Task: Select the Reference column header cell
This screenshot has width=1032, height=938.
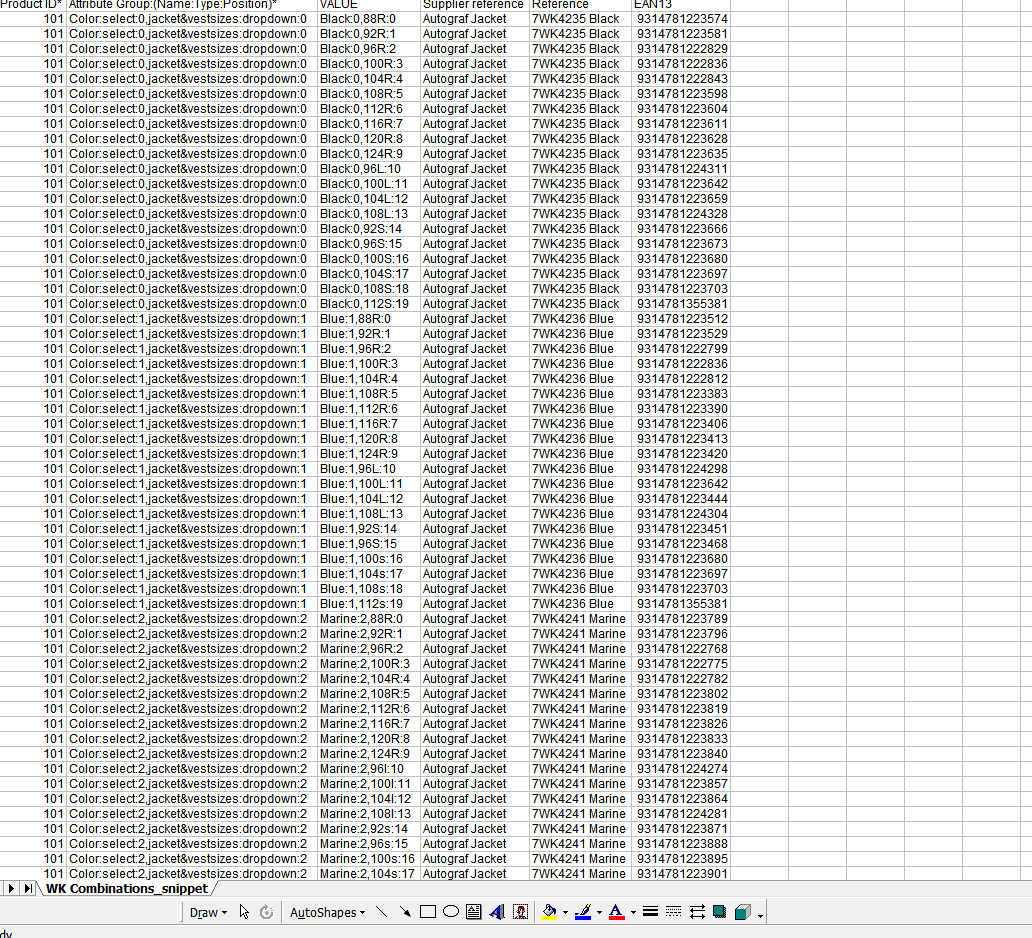Action: pyautogui.click(x=579, y=5)
